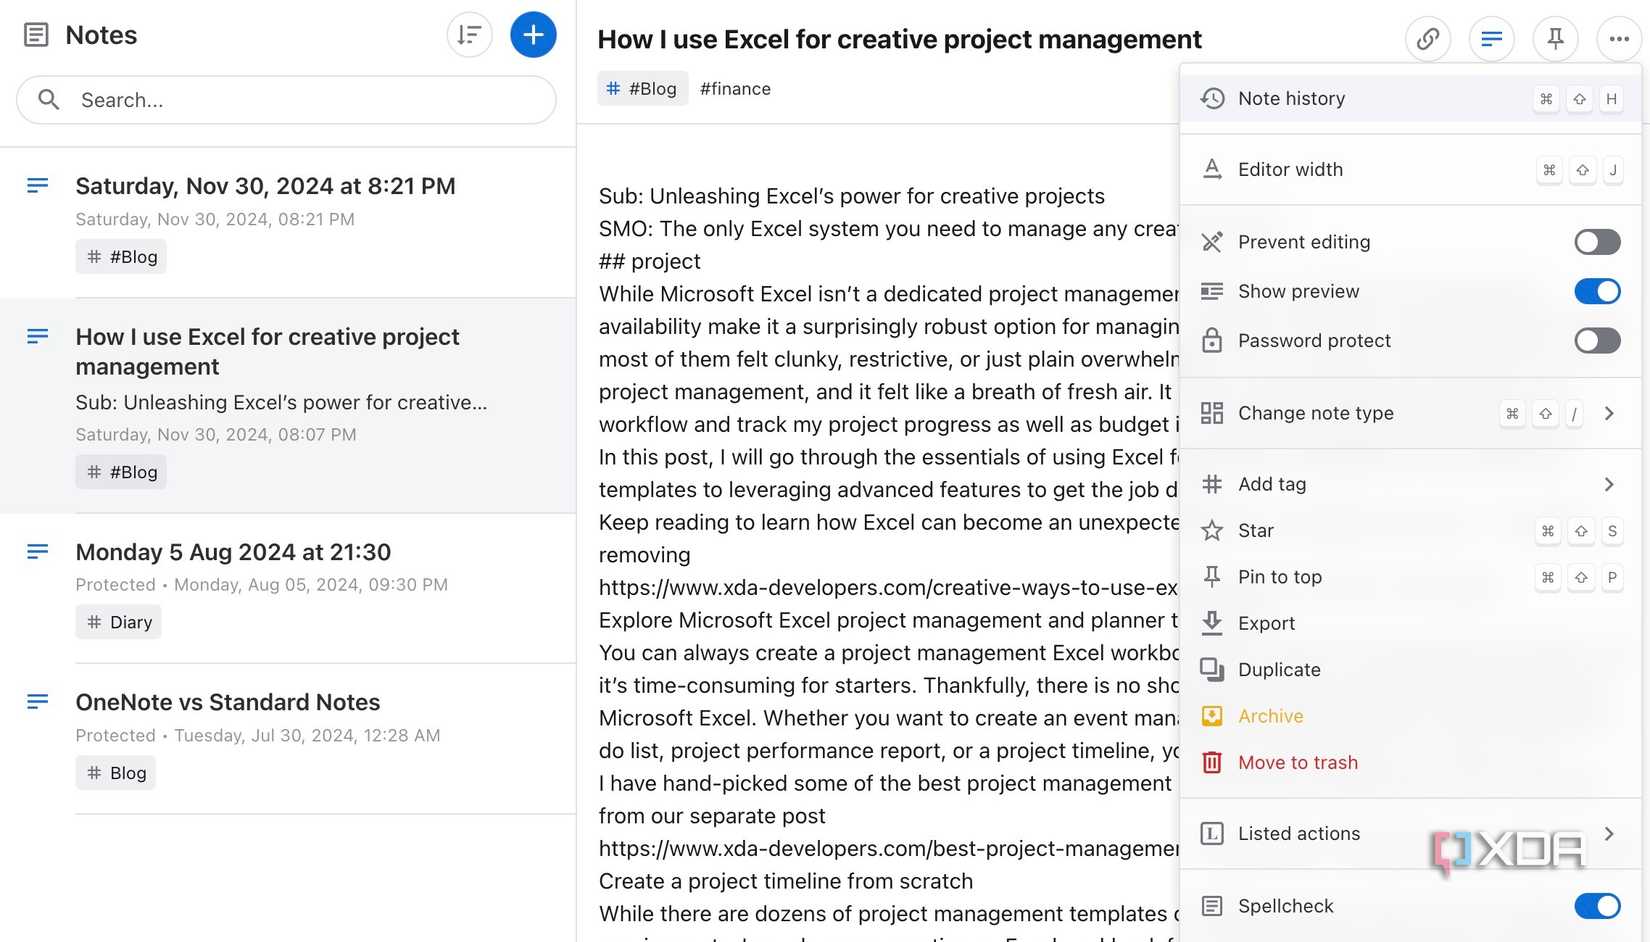This screenshot has height=942, width=1650.
Task: Expand Add tag submenu arrow
Action: [x=1609, y=484]
